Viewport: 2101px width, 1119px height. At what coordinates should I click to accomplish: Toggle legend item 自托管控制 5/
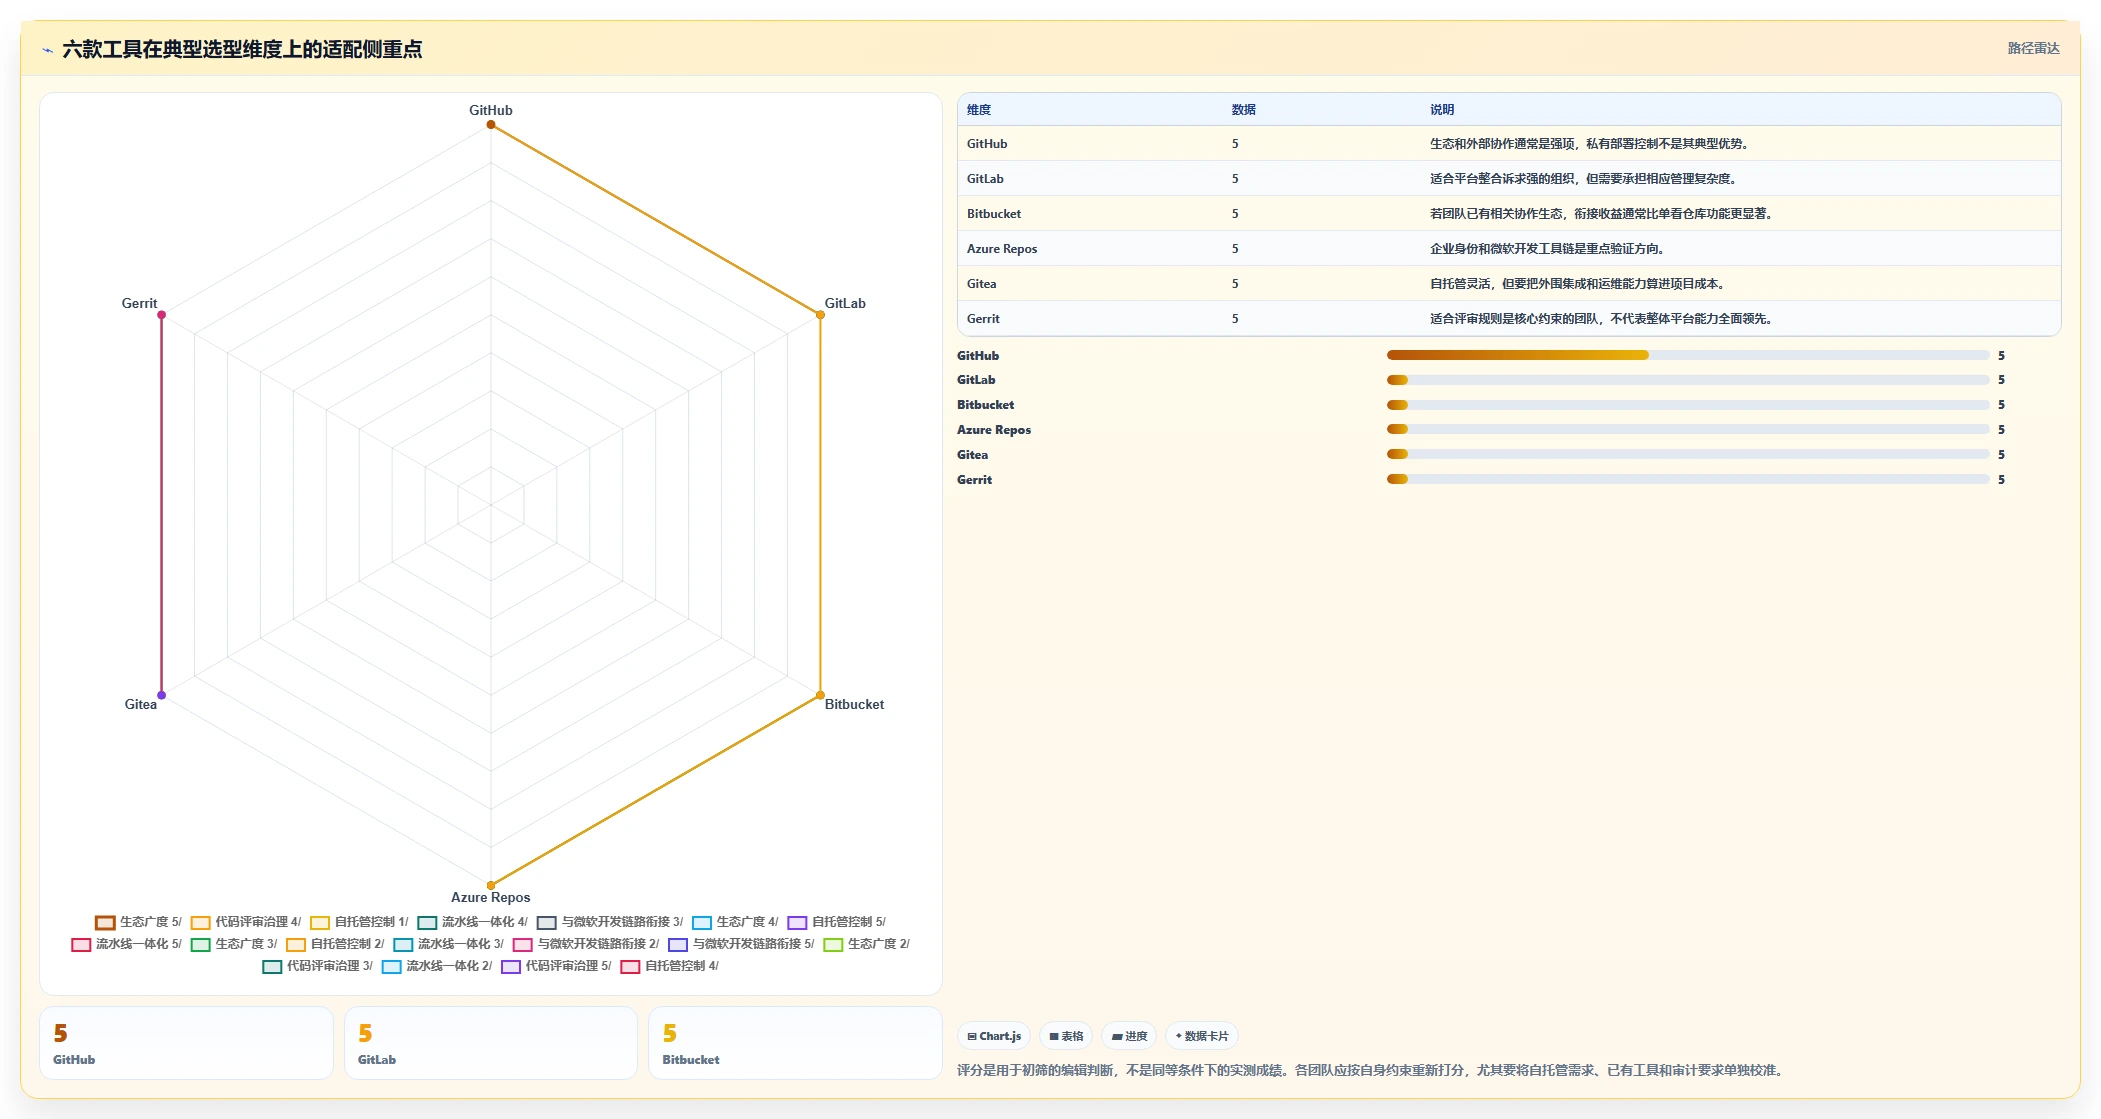pos(836,922)
